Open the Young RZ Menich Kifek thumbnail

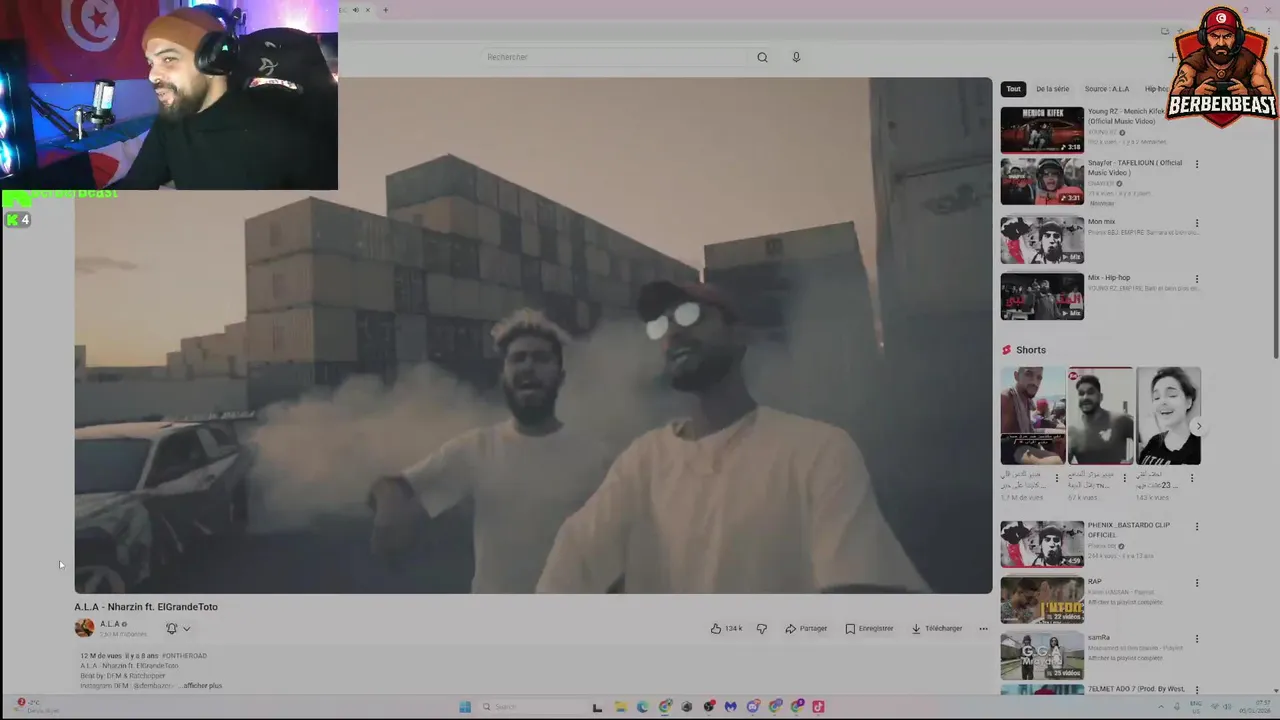(x=1042, y=129)
